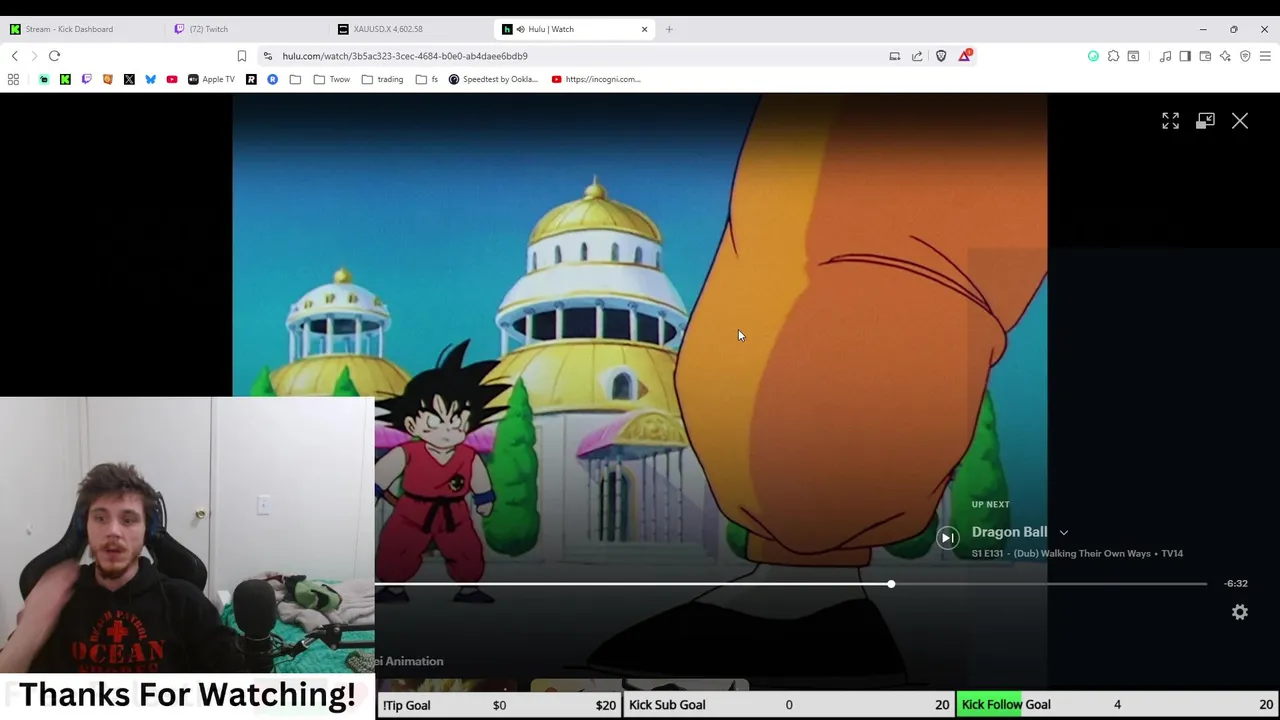Go back using the browser back arrow

[14, 56]
